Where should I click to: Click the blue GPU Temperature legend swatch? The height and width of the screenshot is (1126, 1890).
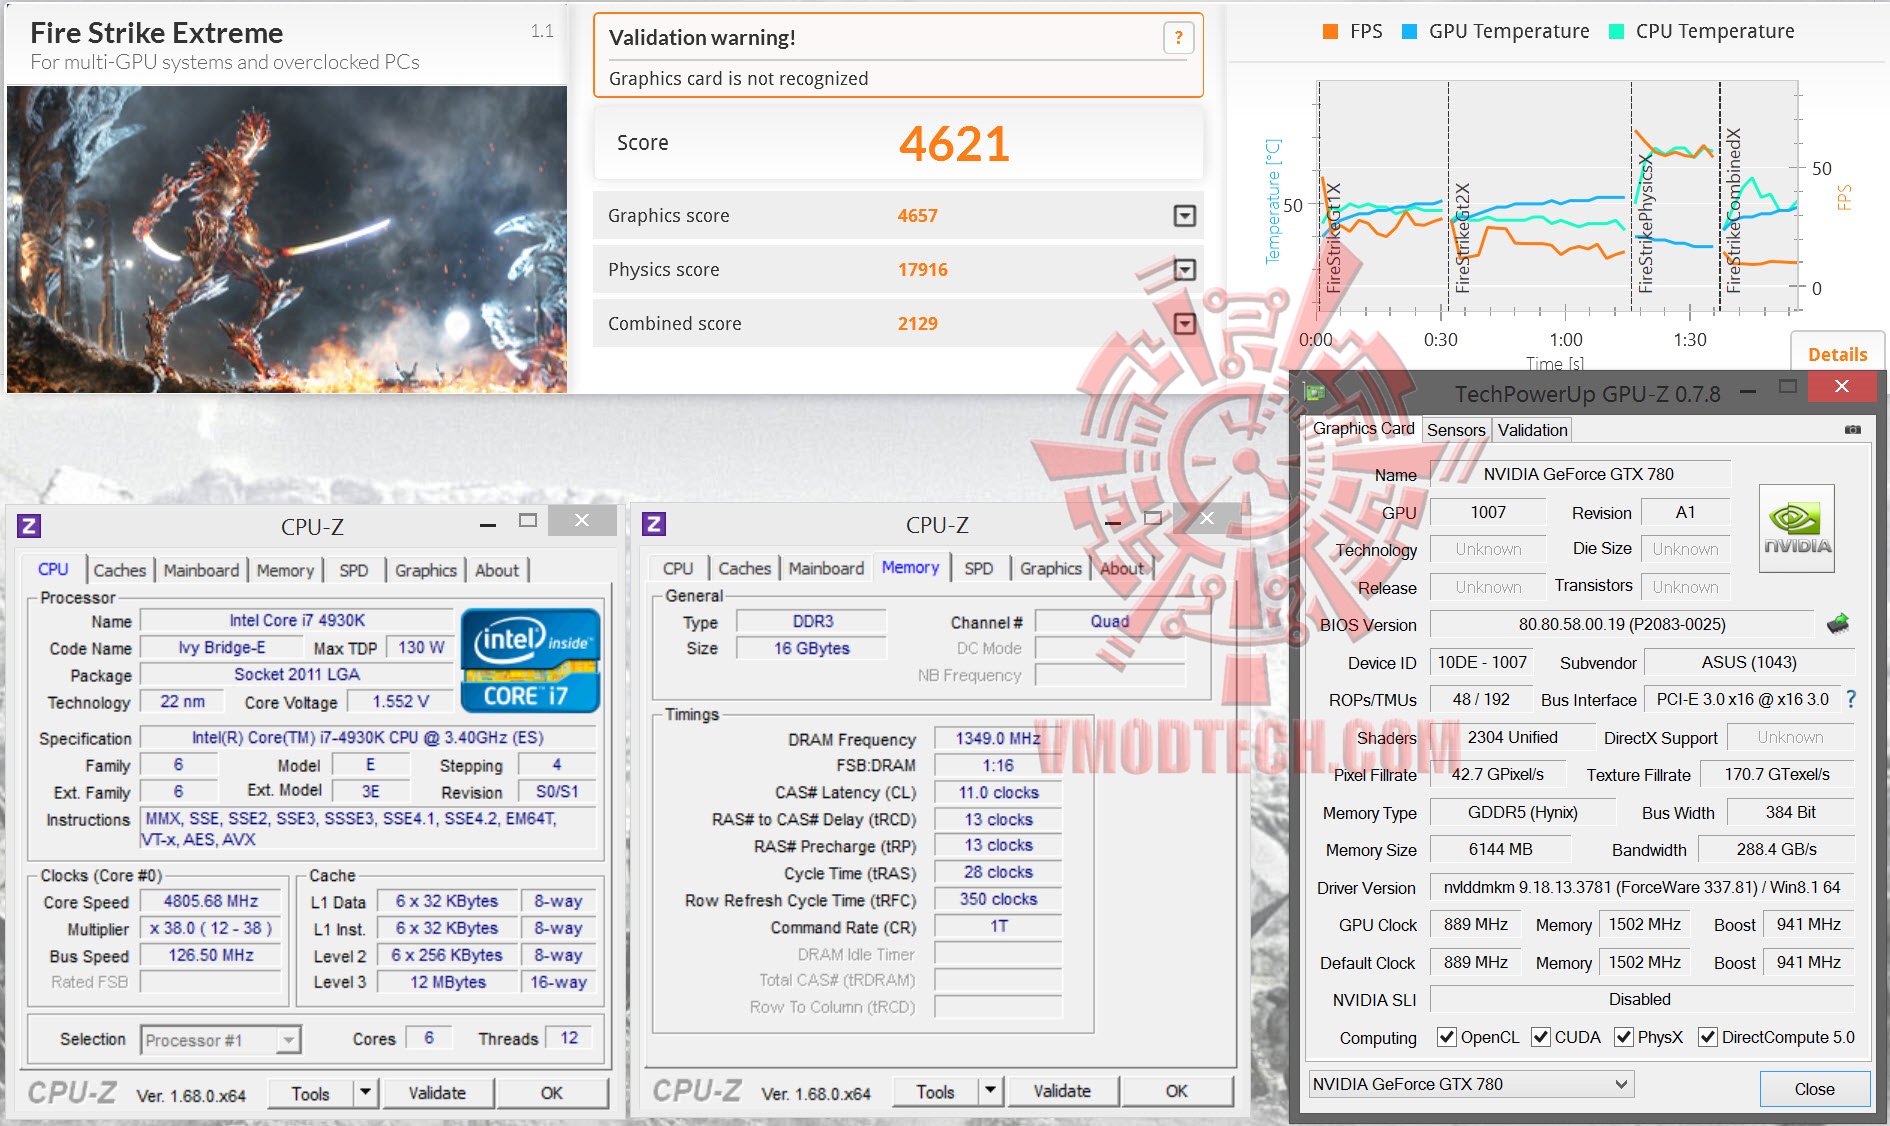point(1410,31)
